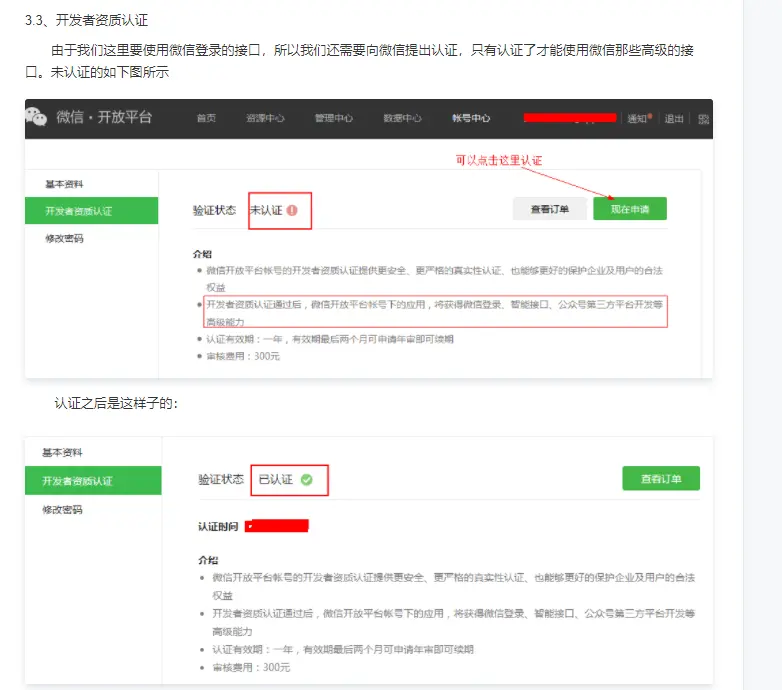
Task: Click the 未认证 status text
Action: pos(266,210)
